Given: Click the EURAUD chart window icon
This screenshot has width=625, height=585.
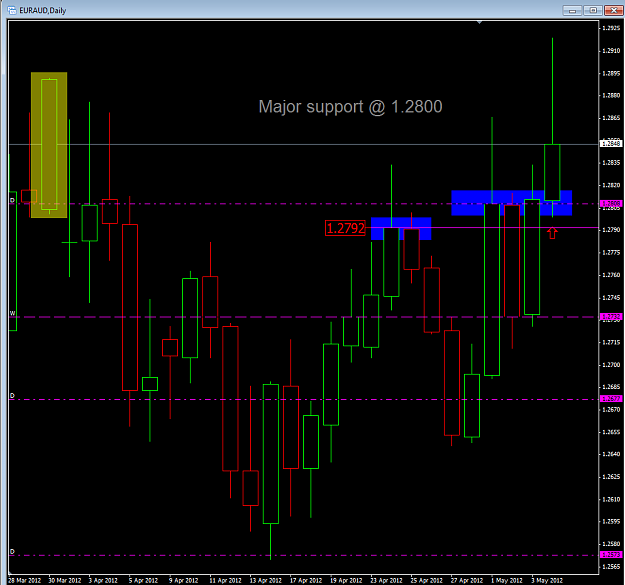Looking at the screenshot, I should pos(12,10).
